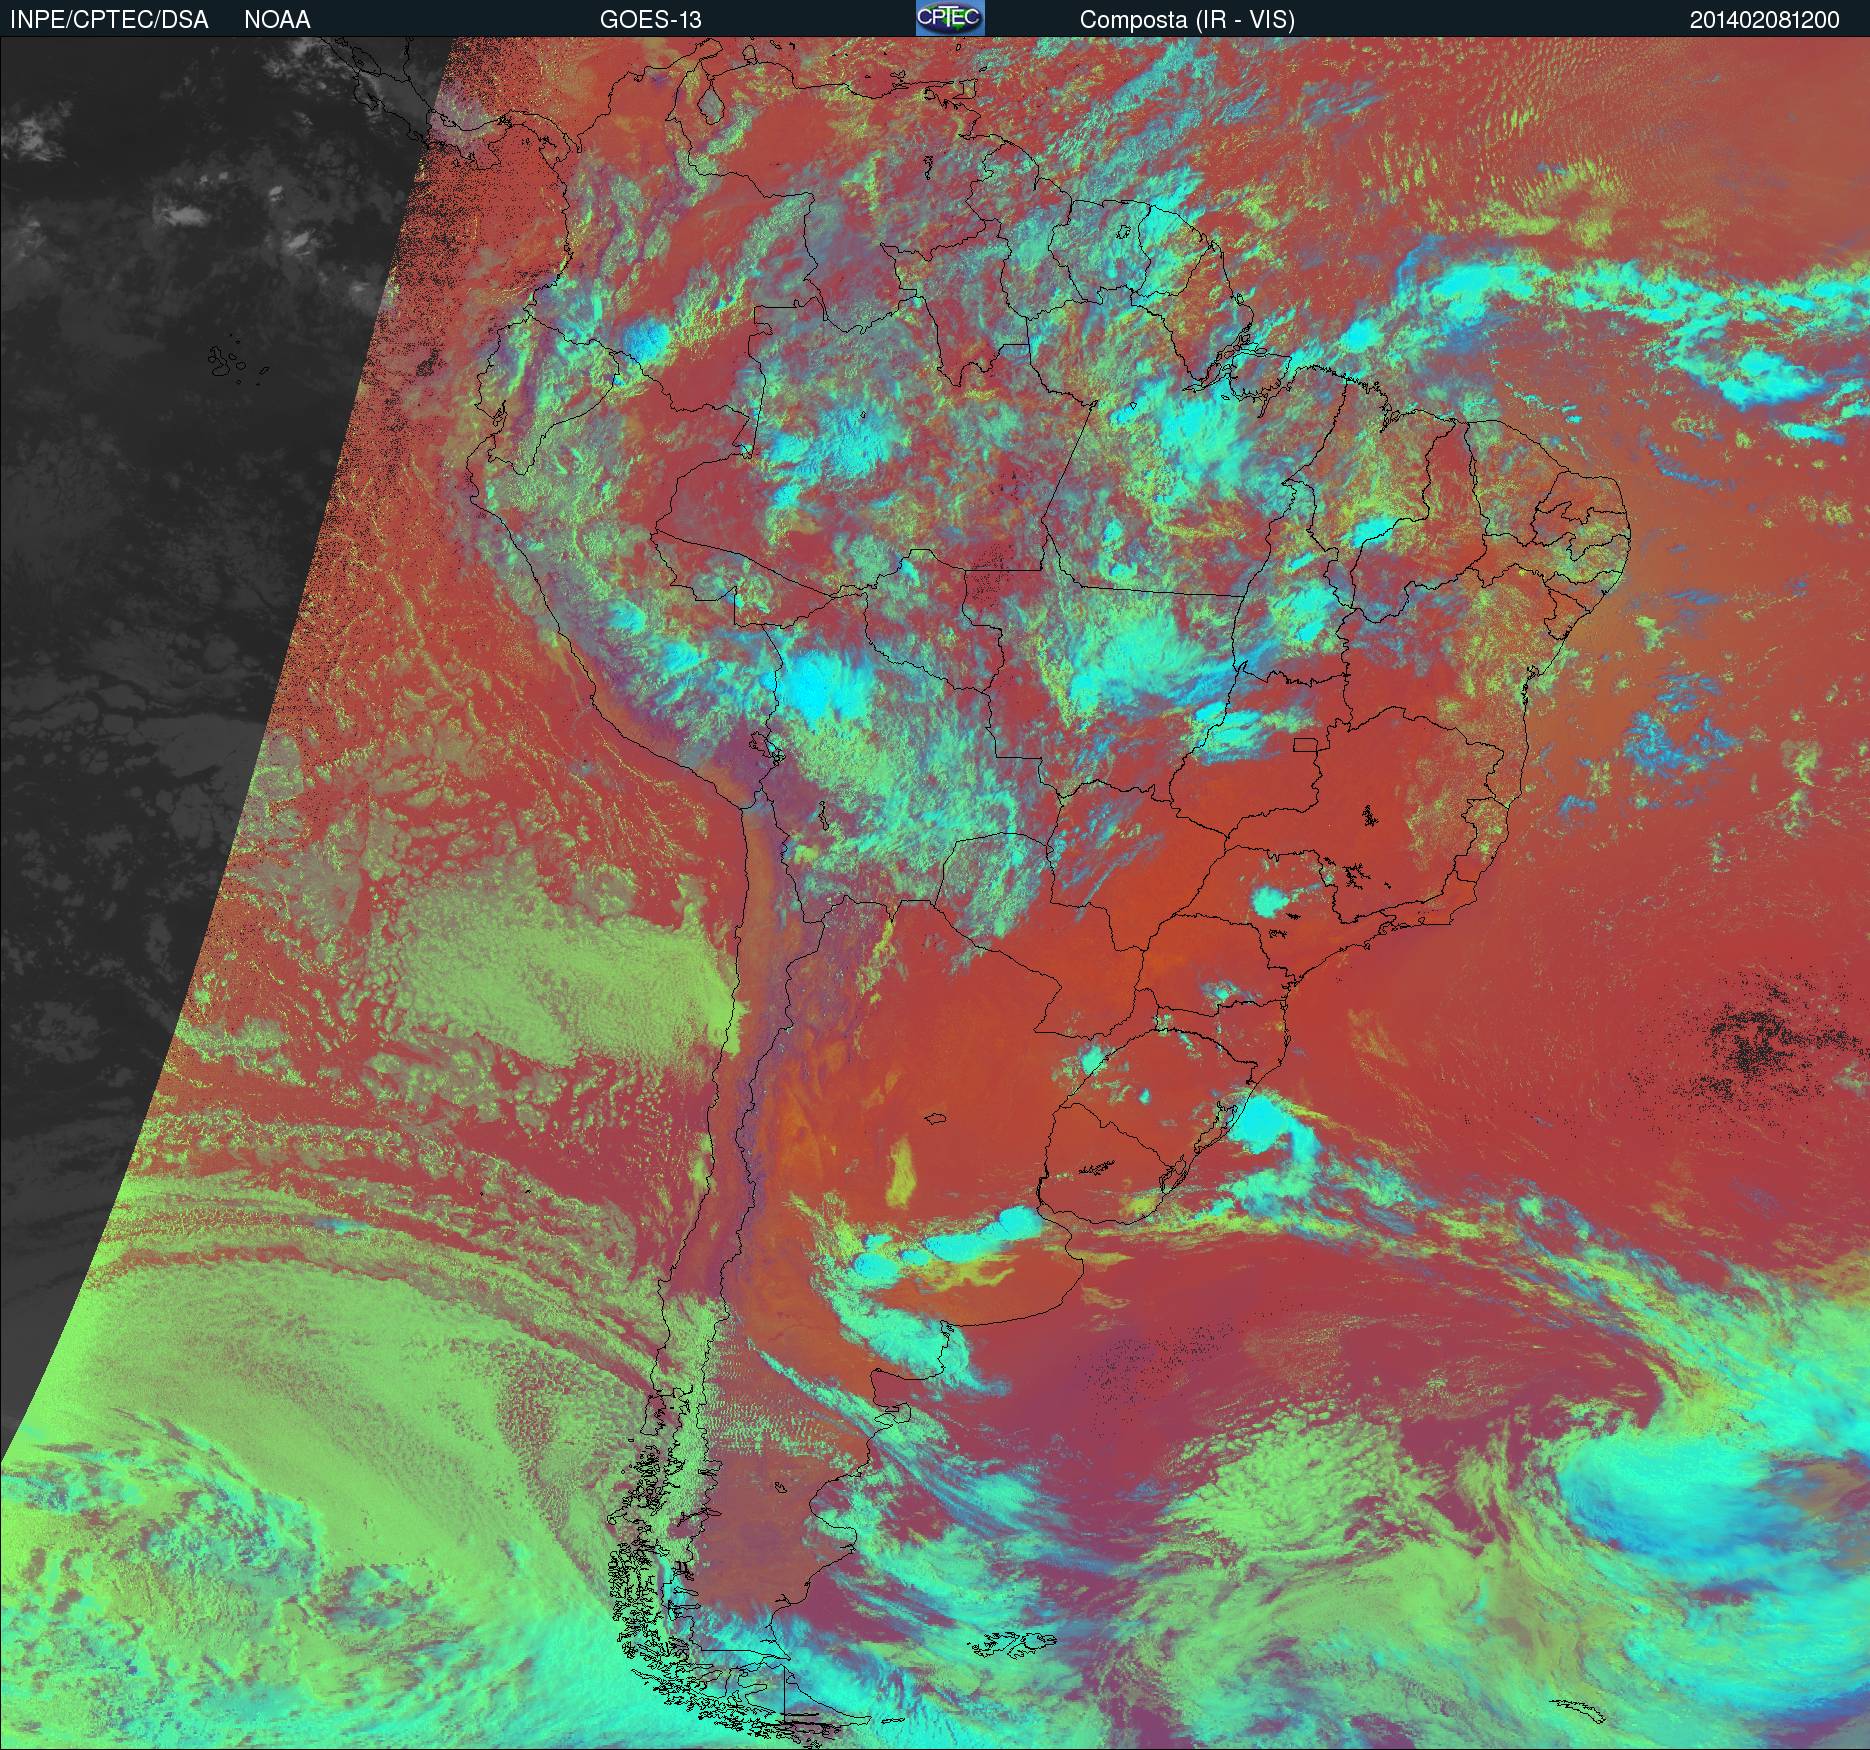Click the CPTEC logo in header
Screen dimensions: 1870x1750
pyautogui.click(x=950, y=18)
